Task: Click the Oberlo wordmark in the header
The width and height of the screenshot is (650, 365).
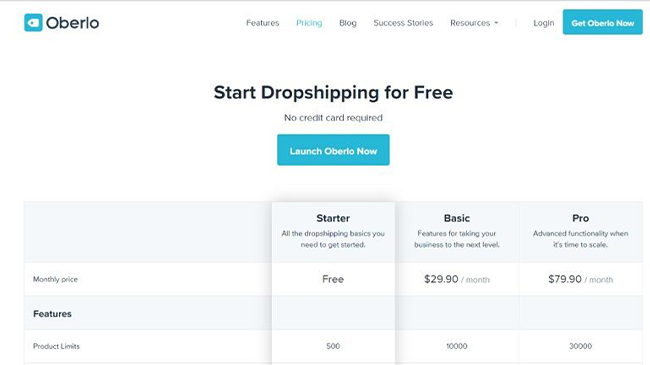Action: coord(73,23)
